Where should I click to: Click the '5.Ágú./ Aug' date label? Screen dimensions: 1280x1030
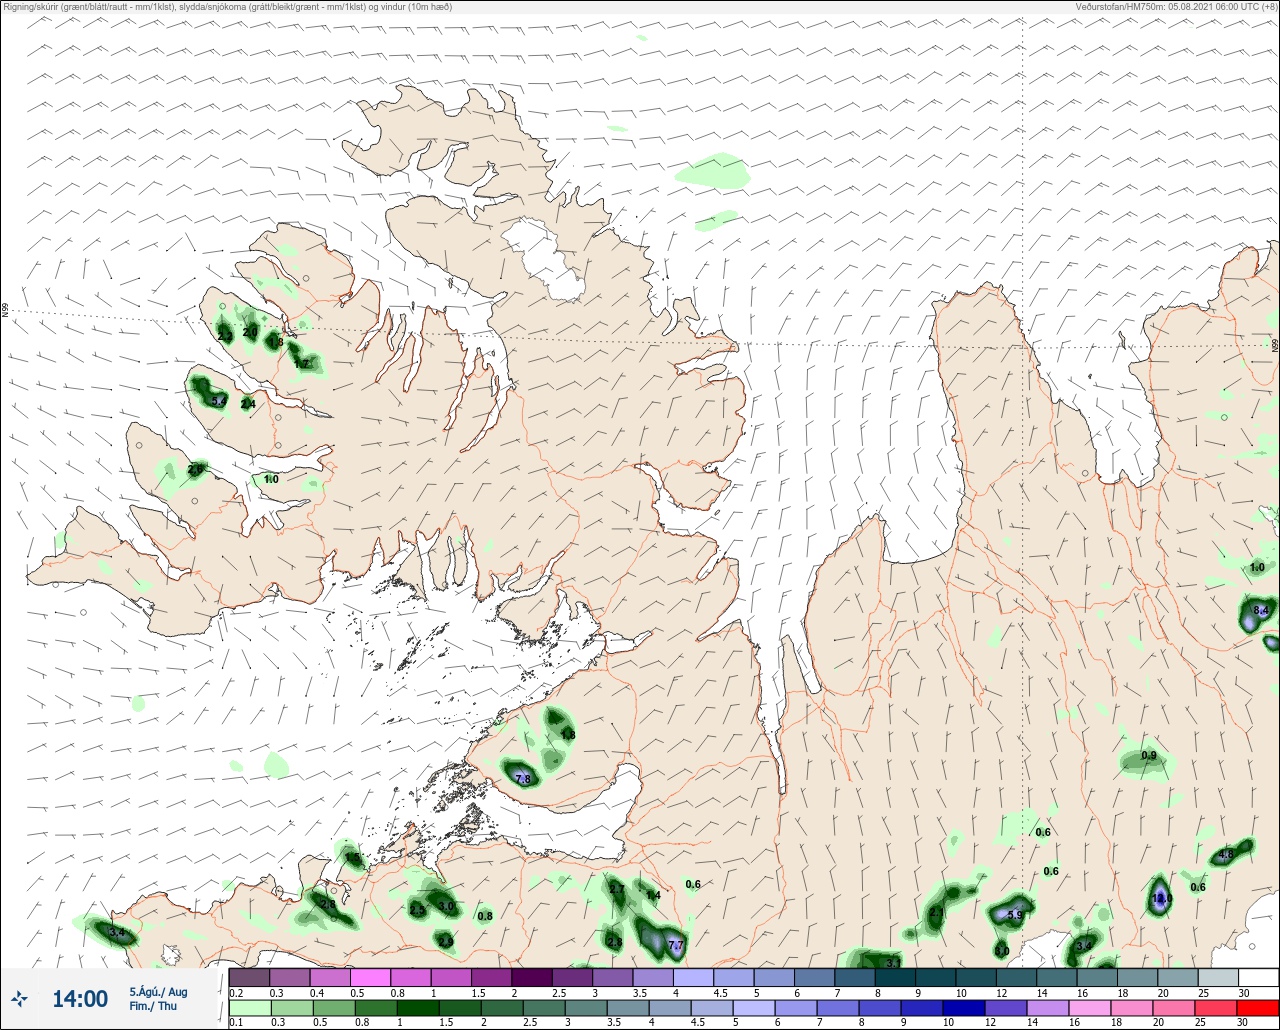click(x=158, y=992)
